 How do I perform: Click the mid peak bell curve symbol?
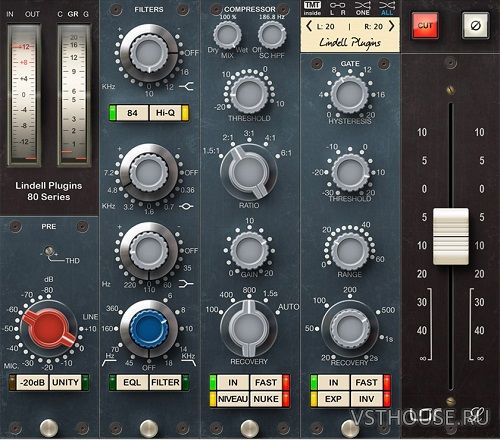coord(186,206)
